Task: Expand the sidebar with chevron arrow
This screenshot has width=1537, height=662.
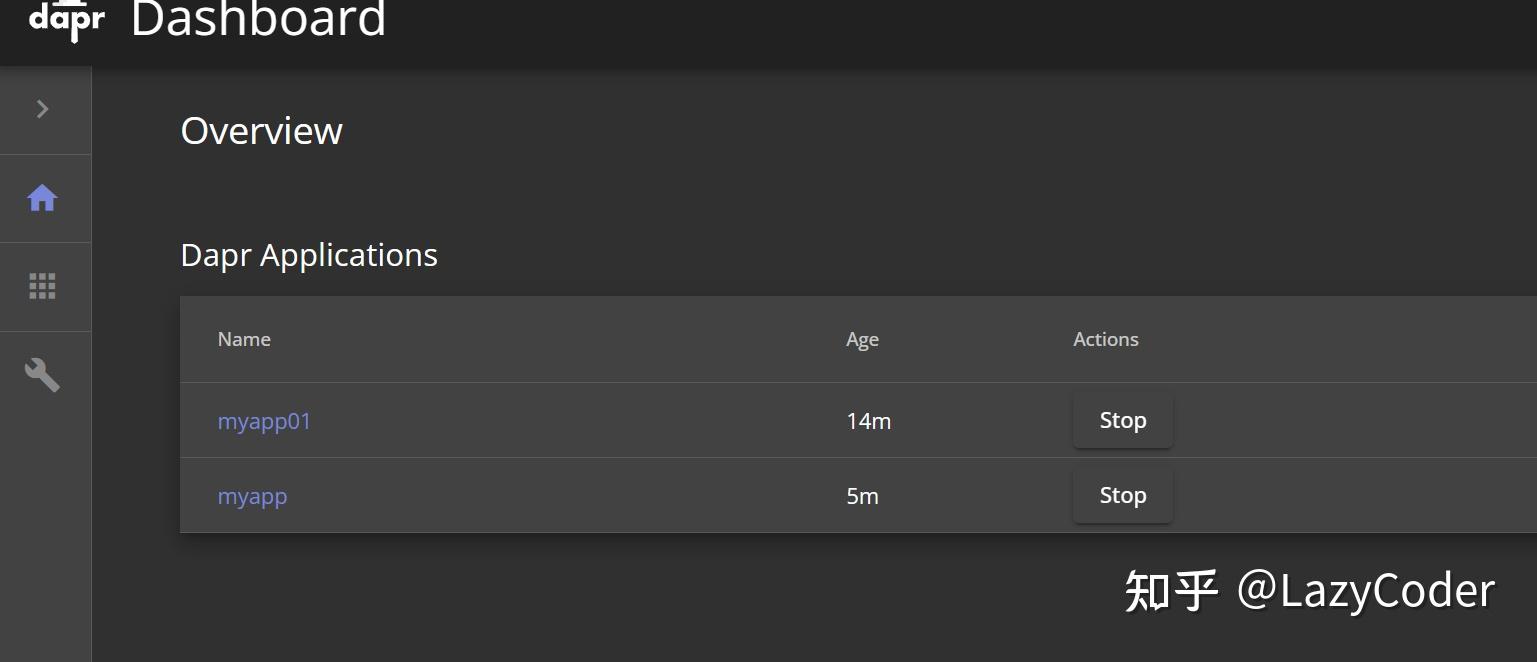Action: (42, 109)
